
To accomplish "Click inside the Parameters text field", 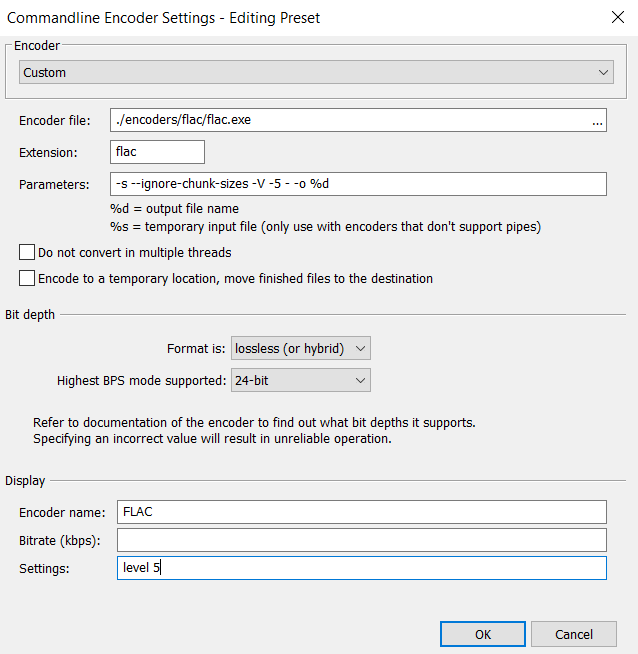I will (358, 184).
